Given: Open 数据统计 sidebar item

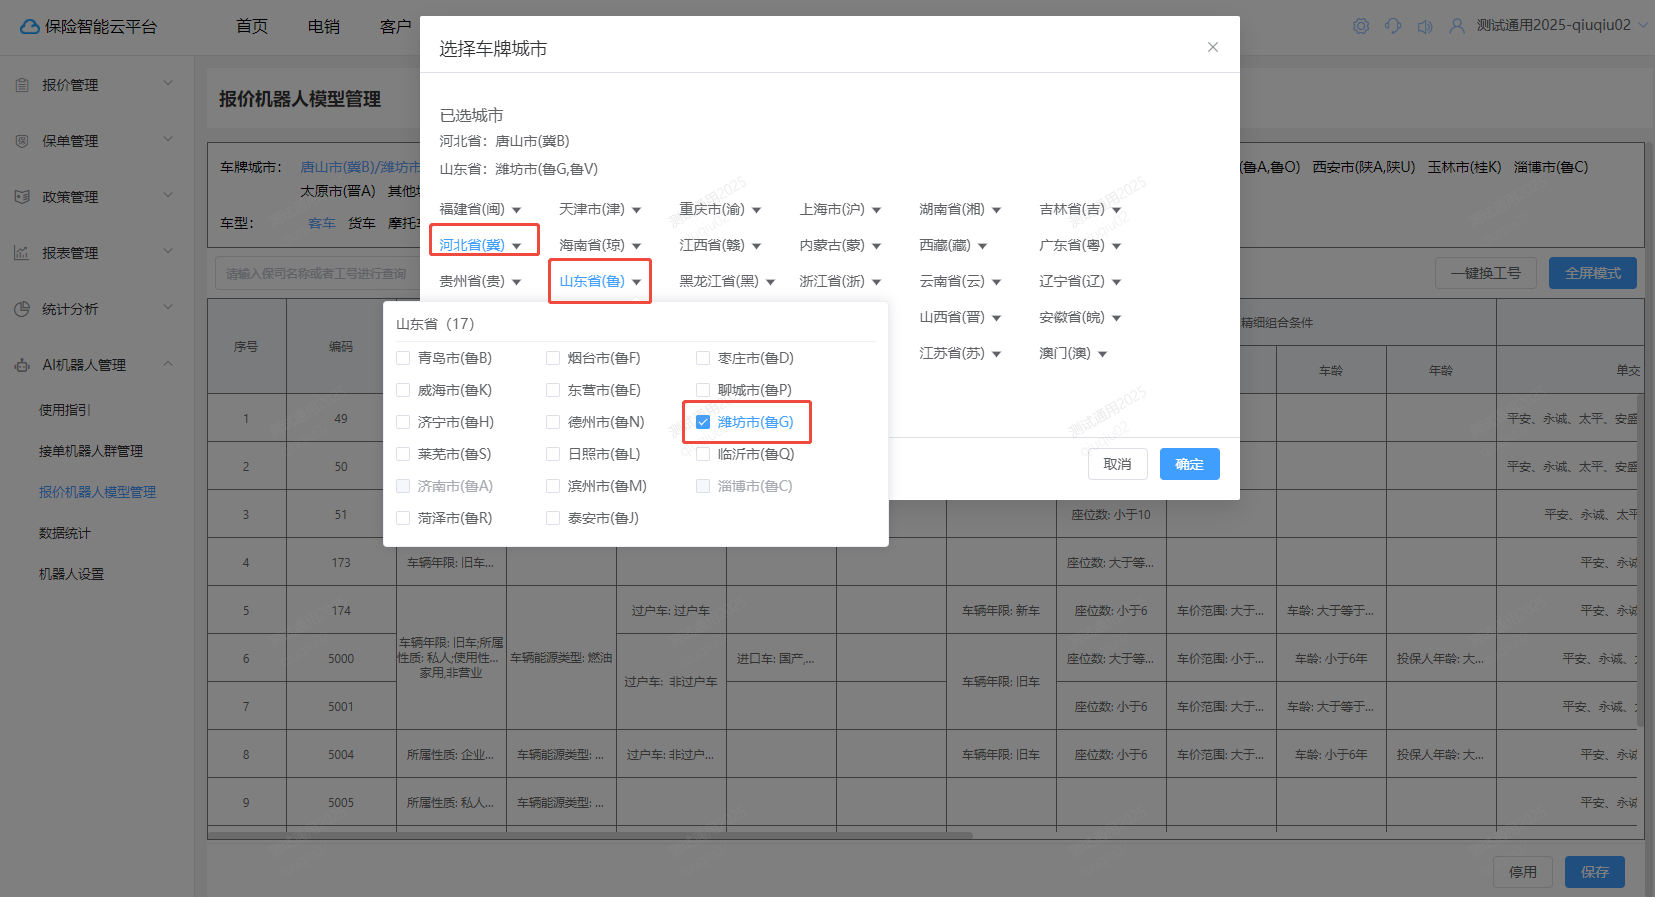Looking at the screenshot, I should [65, 533].
